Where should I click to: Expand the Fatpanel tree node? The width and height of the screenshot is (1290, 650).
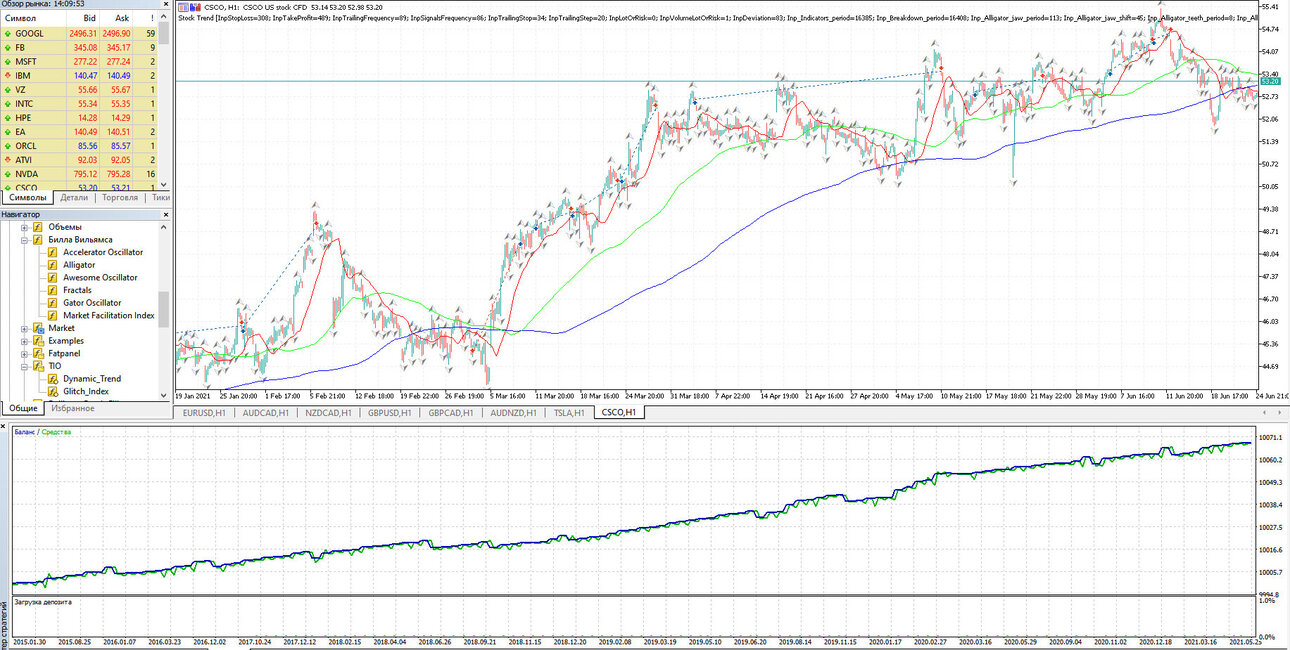(x=24, y=353)
